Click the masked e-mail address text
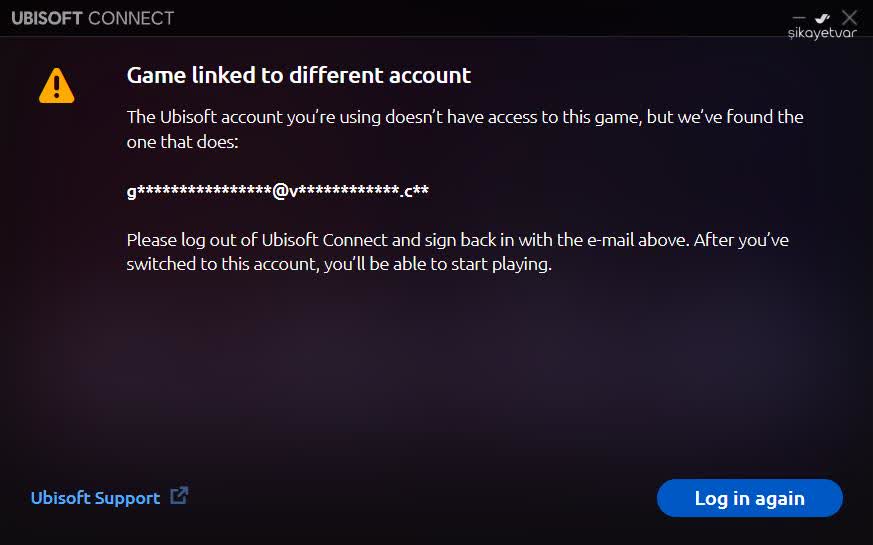The image size is (873, 545). (x=277, y=190)
